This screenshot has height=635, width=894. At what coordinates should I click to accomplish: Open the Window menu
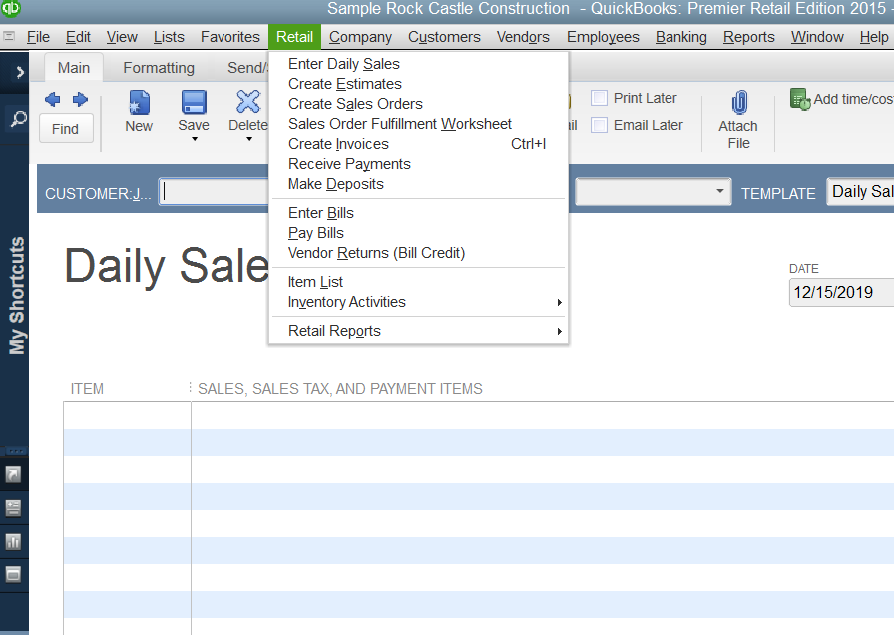coord(817,37)
